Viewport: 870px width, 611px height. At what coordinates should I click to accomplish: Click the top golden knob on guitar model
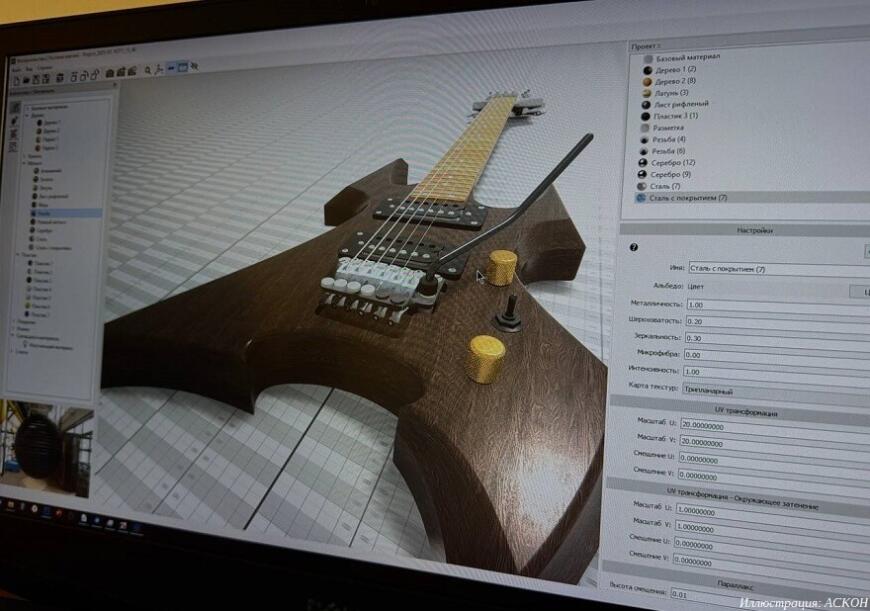pyautogui.click(x=502, y=267)
